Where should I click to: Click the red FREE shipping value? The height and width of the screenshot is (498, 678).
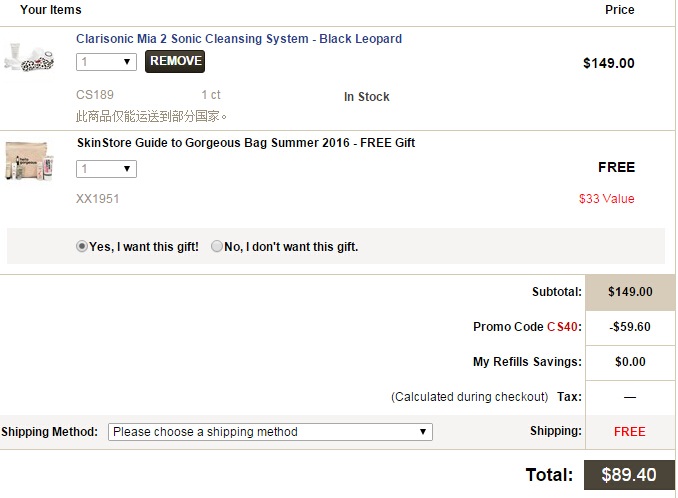(630, 432)
